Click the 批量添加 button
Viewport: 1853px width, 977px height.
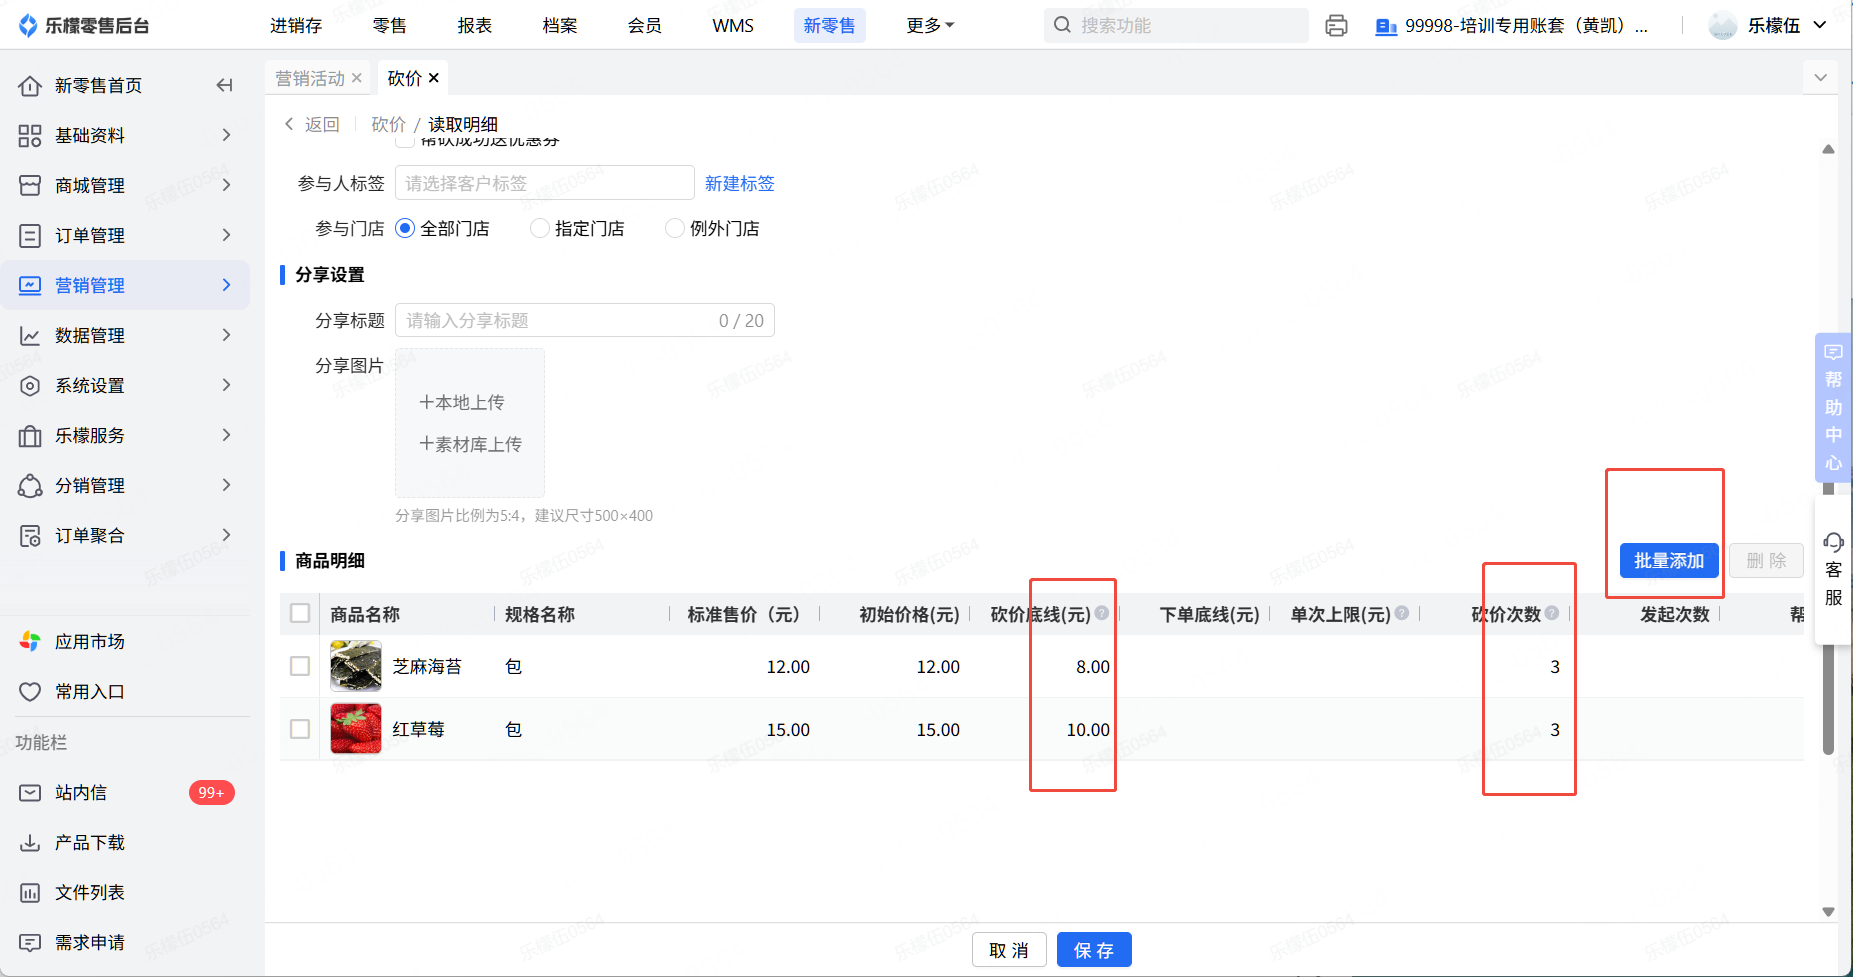[1669, 561]
